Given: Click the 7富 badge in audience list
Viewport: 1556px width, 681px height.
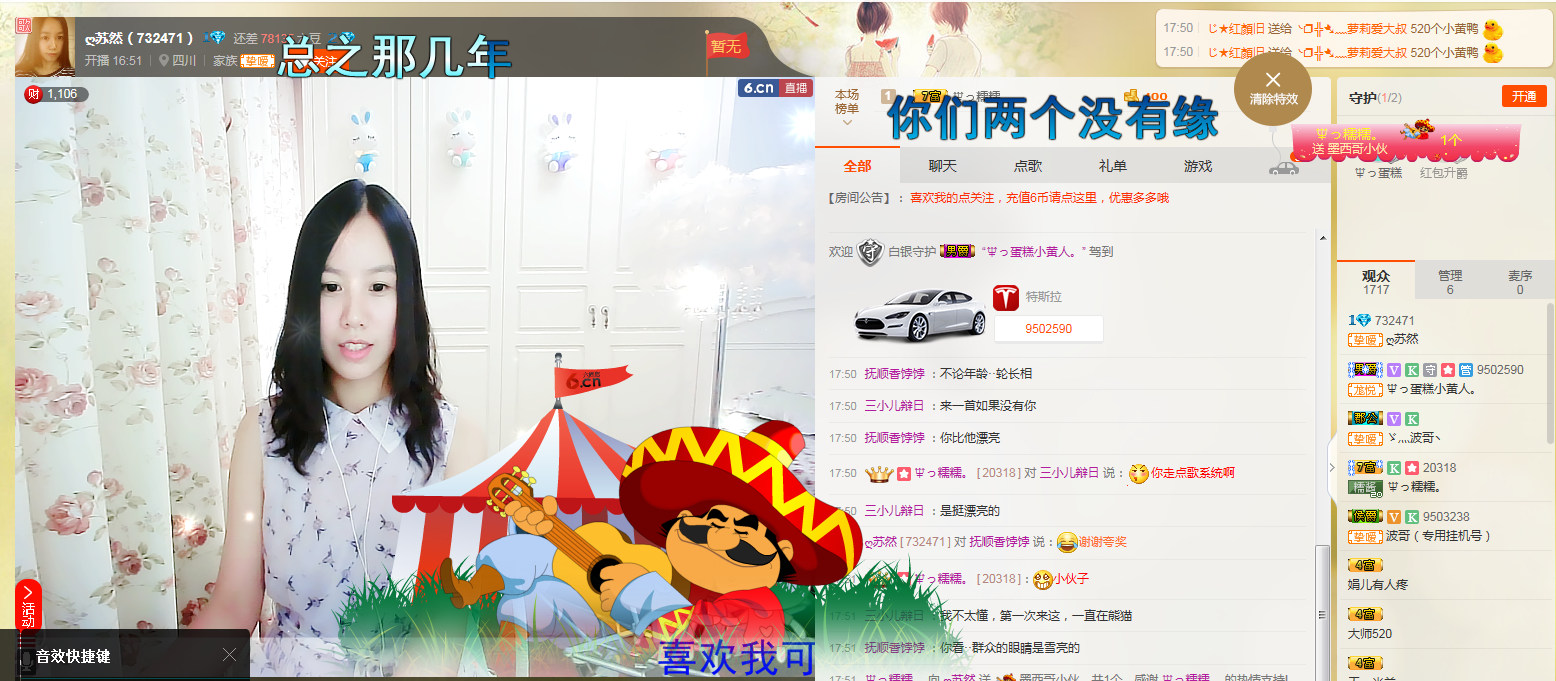Looking at the screenshot, I should (x=1365, y=467).
